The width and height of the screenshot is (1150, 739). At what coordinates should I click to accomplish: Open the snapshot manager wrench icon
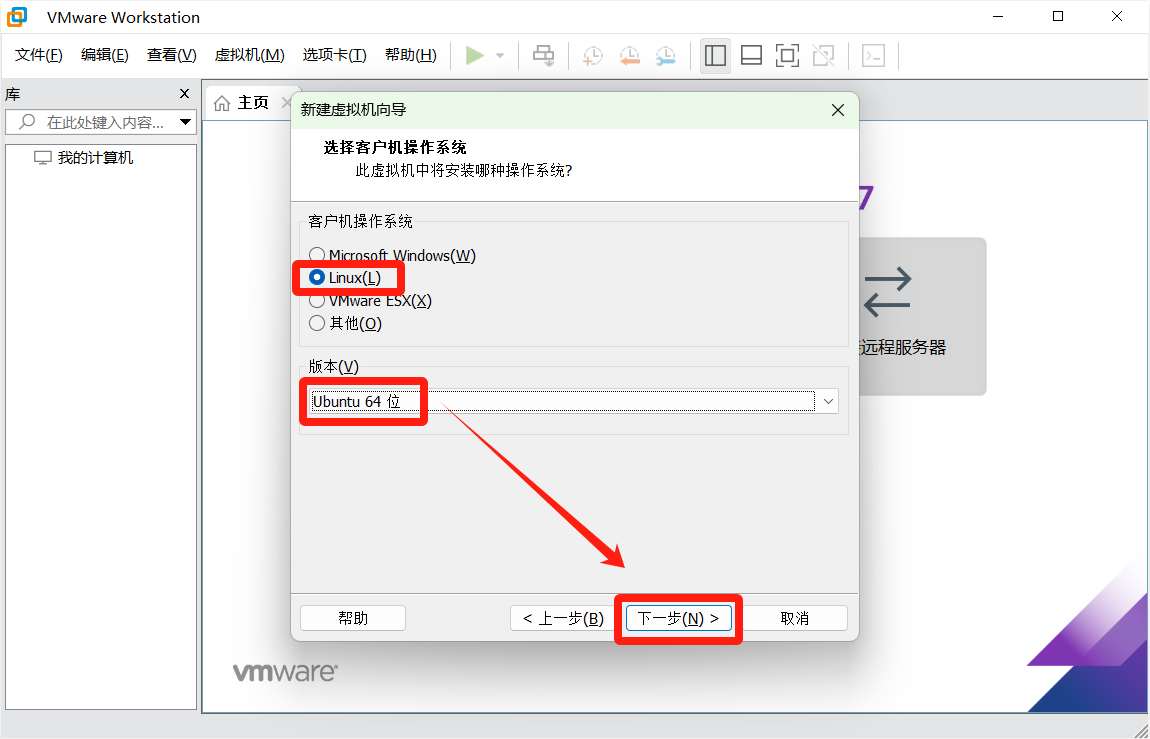(x=665, y=56)
